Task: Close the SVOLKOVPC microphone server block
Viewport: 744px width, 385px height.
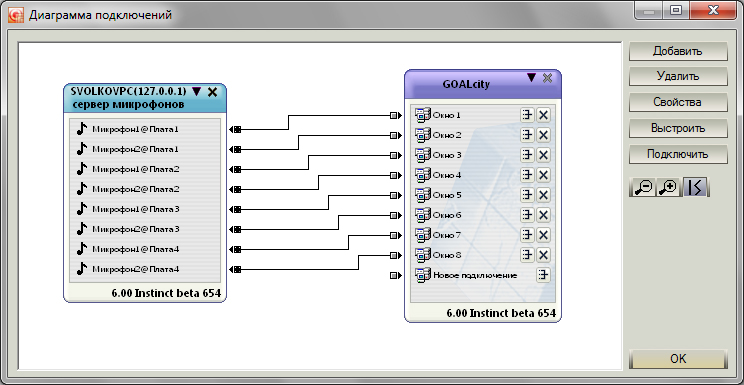Action: point(213,92)
